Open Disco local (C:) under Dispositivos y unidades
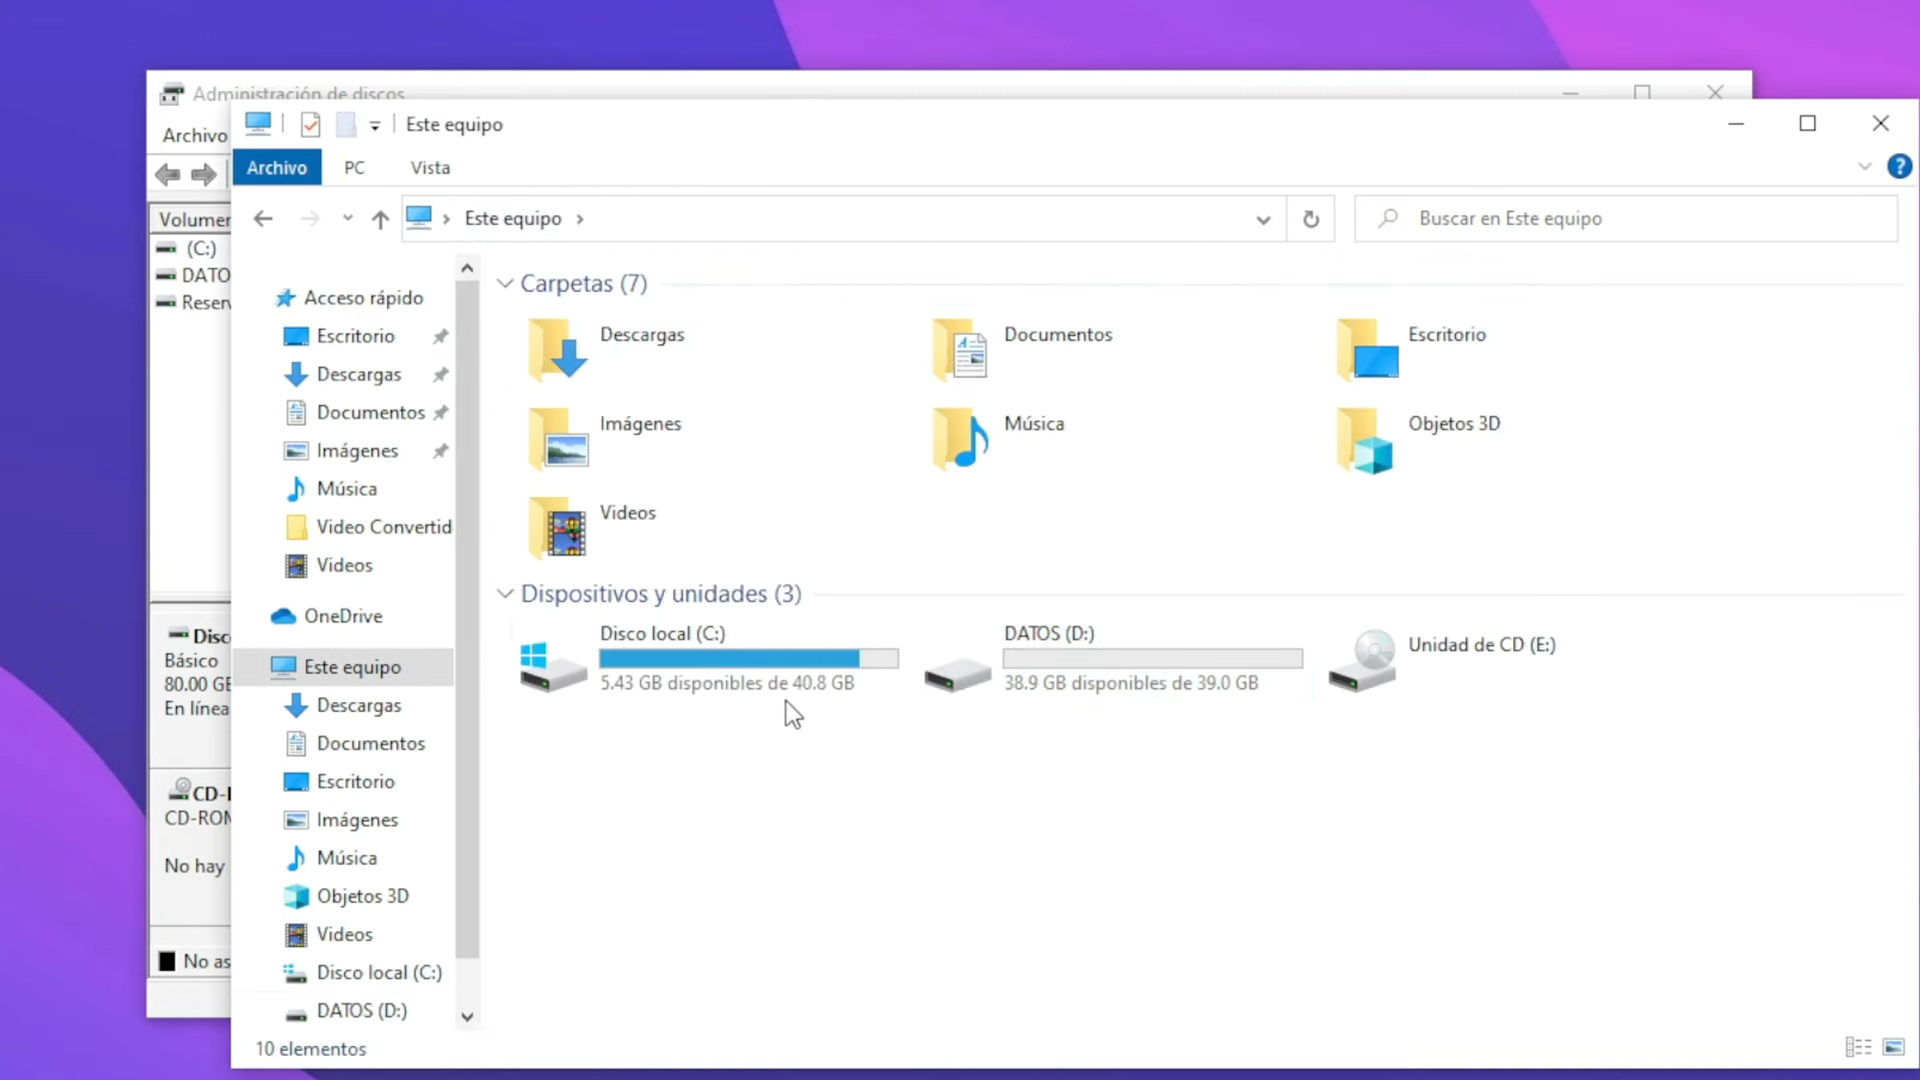 [x=661, y=633]
